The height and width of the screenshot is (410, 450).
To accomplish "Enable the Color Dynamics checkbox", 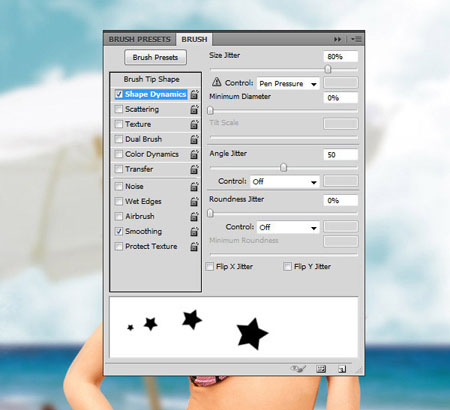I will click(x=119, y=154).
